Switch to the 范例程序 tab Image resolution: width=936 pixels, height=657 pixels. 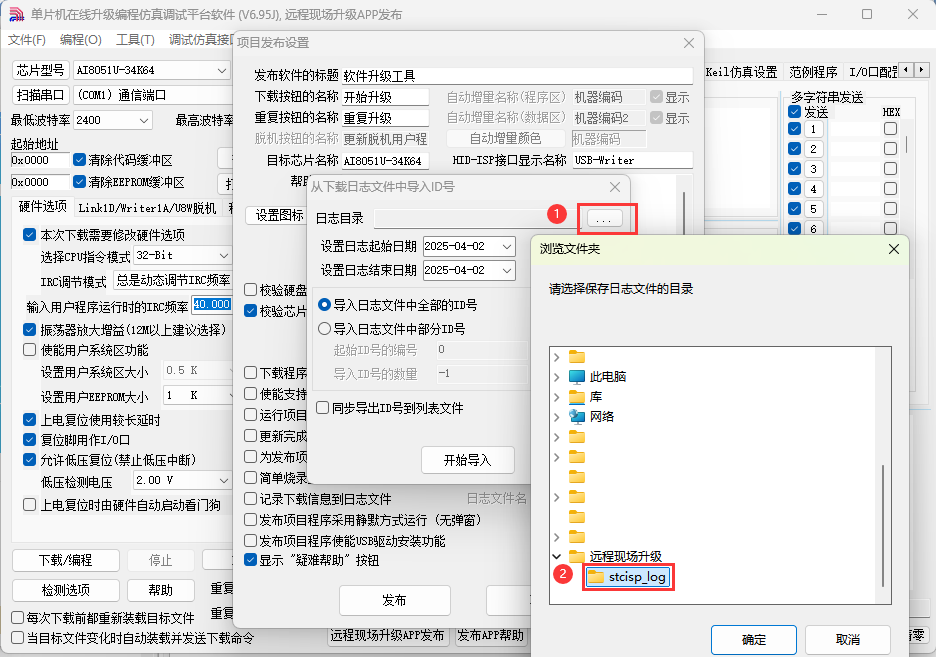(x=813, y=72)
